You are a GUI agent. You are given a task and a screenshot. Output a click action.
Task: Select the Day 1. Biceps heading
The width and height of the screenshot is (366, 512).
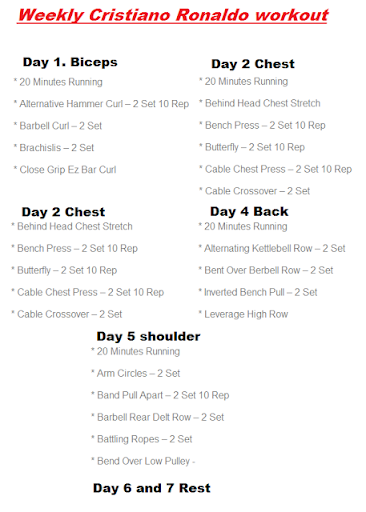point(70,62)
